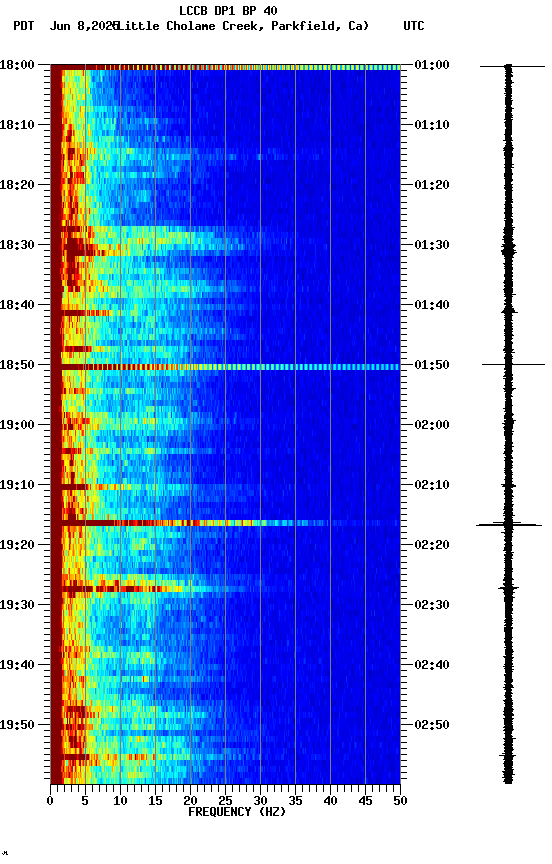
Task: Click the 35 Hz frequency axis label
Action: (x=295, y=801)
